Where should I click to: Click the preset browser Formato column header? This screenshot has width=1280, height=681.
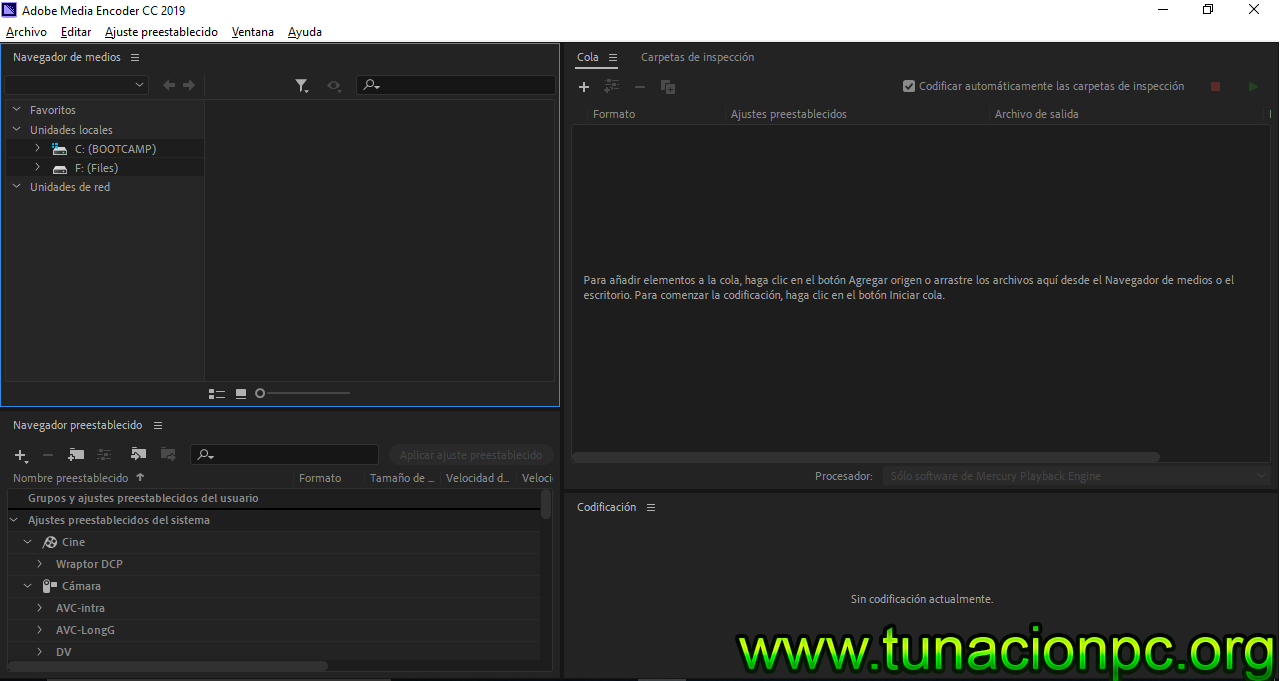point(320,478)
